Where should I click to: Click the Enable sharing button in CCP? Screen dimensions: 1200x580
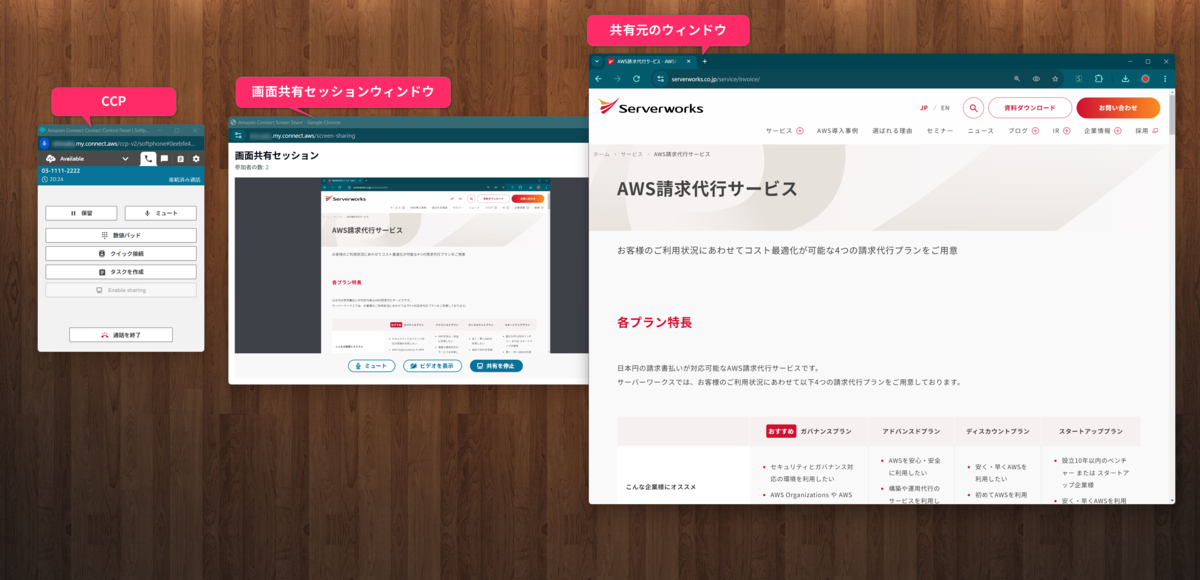click(121, 290)
